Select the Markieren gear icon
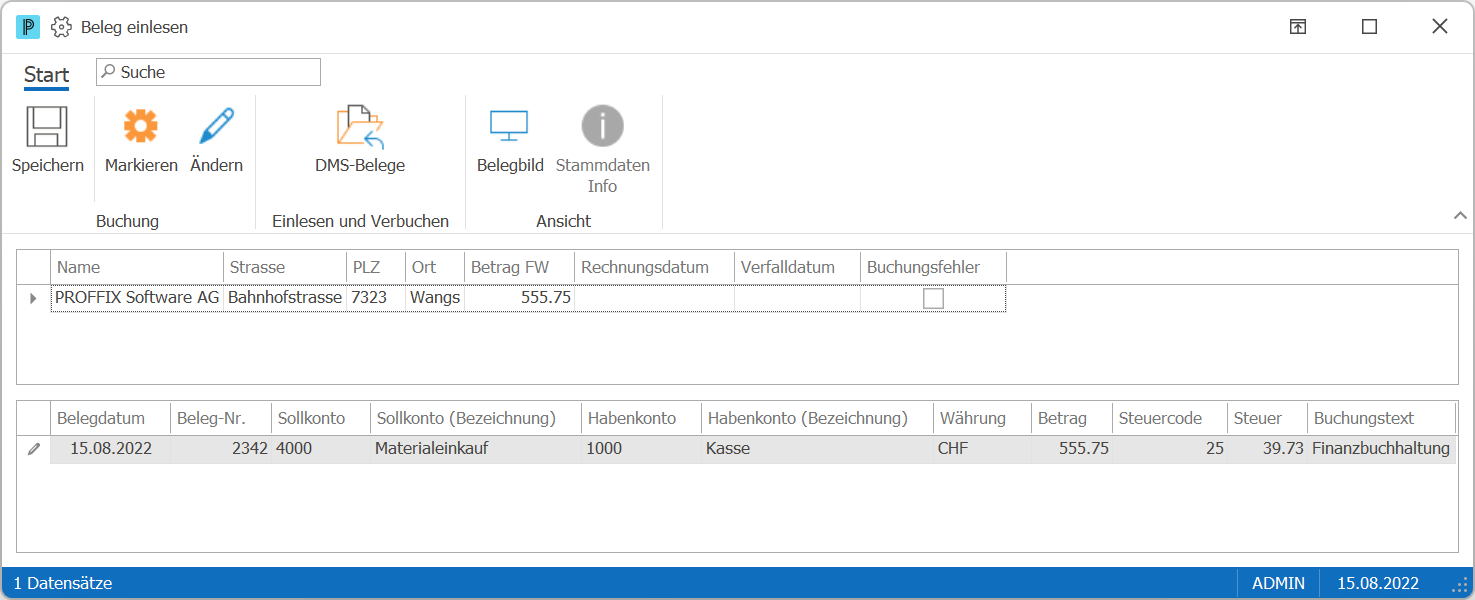Screen dimensions: 1475x600 pyautogui.click(x=141, y=127)
